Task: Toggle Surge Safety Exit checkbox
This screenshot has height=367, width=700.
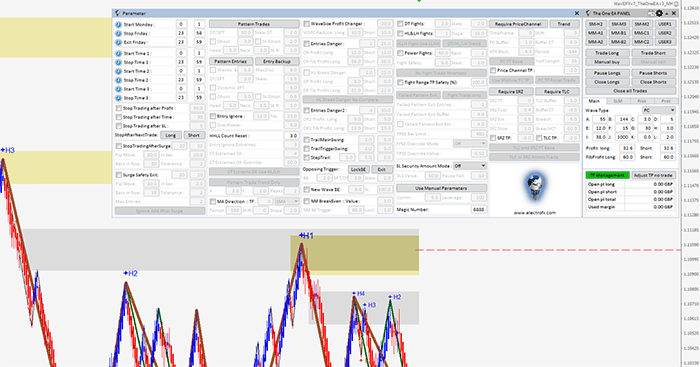Action: pos(119,175)
